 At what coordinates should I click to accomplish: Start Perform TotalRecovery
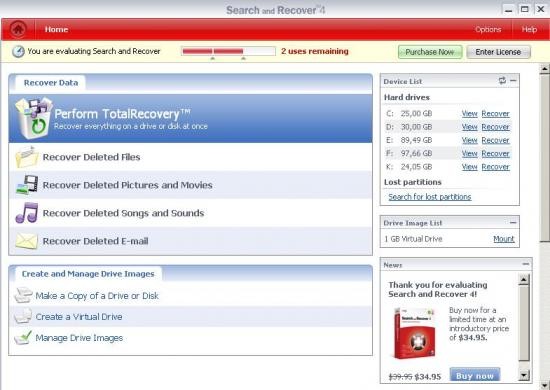pyautogui.click(x=190, y=118)
